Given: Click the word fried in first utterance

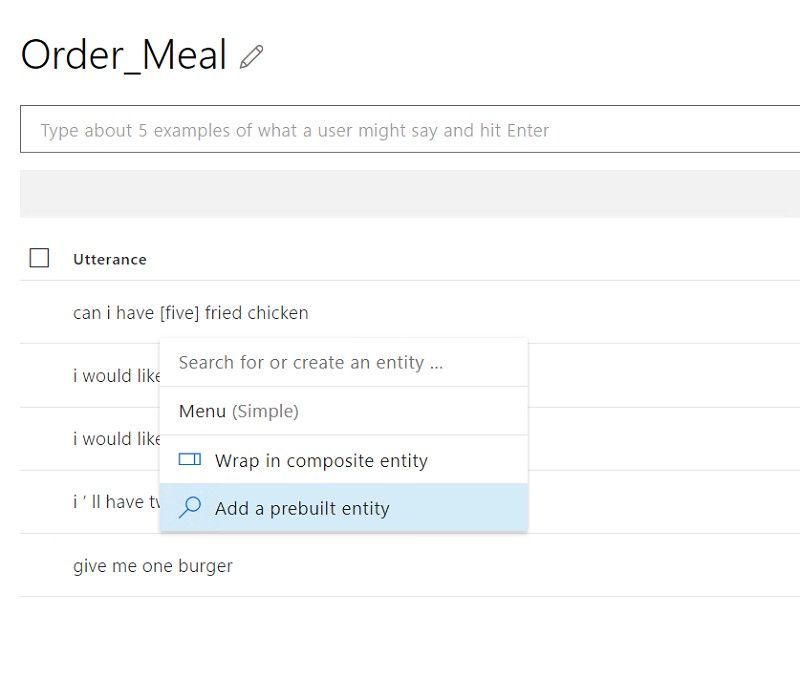Looking at the screenshot, I should pyautogui.click(x=224, y=313).
